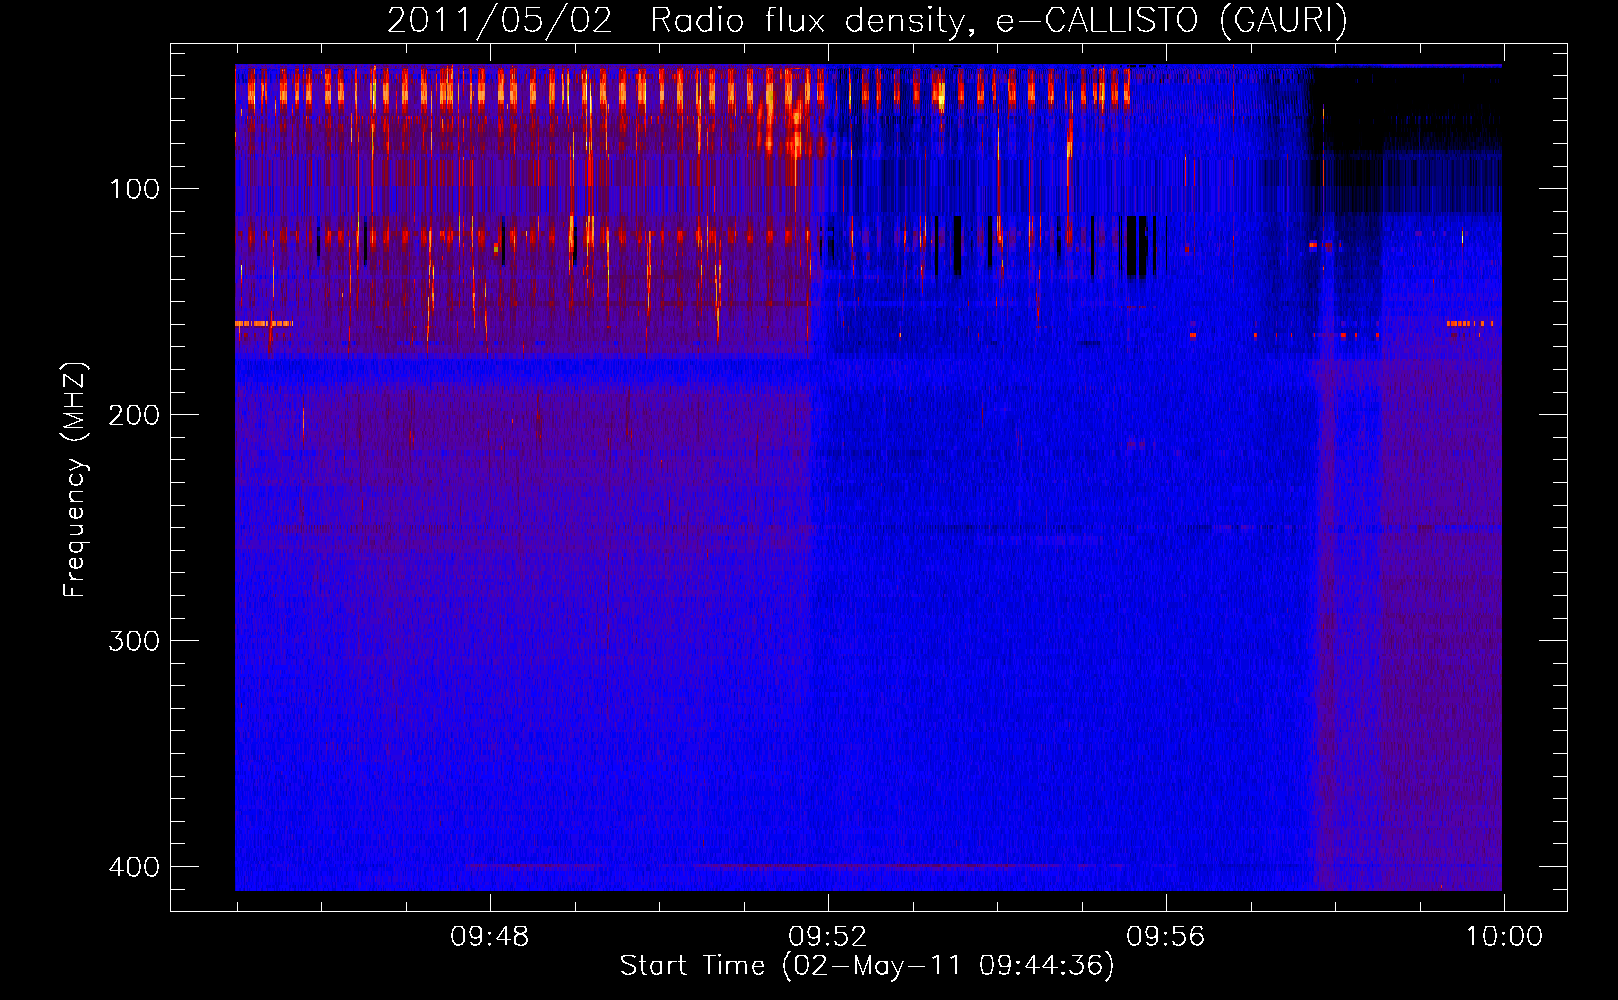
Task: Click the plot title 'Radio flux density, e-CALLISTO (GAURI)'
Action: [998, 20]
